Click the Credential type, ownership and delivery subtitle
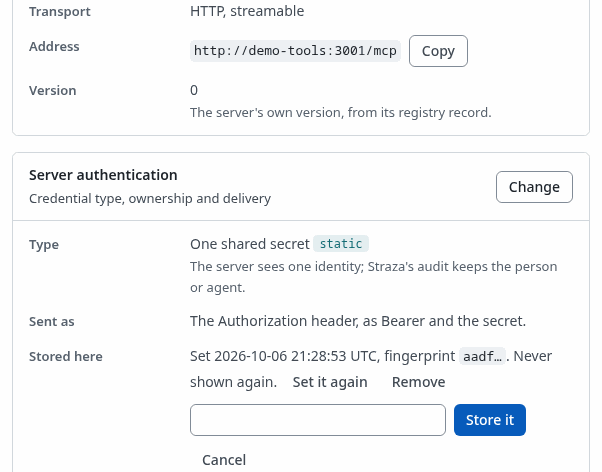This screenshot has width=602, height=472. (x=150, y=199)
